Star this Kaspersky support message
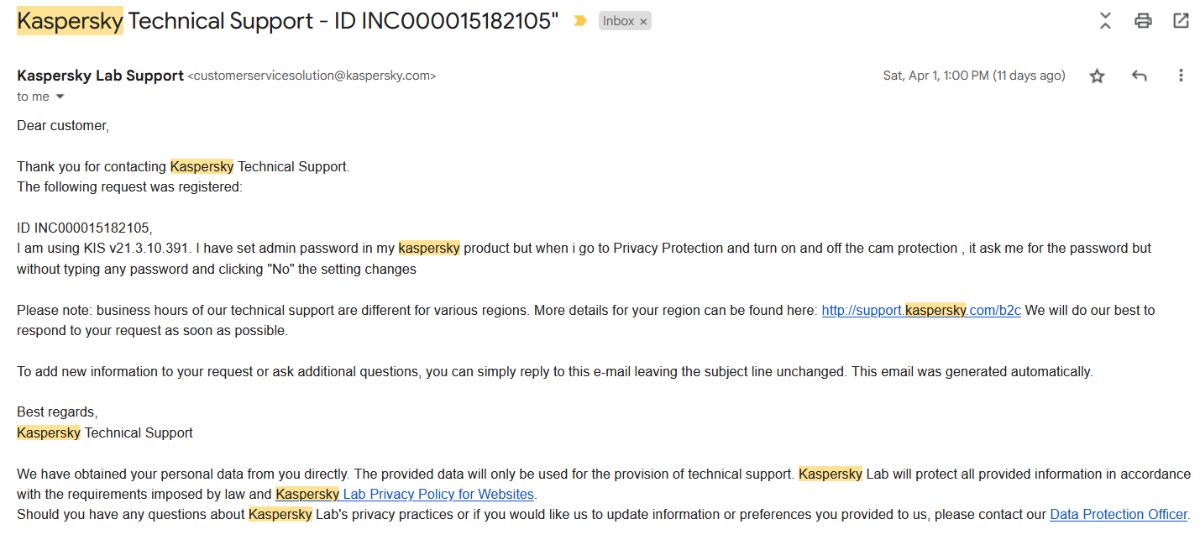The image size is (1200, 540). click(1097, 76)
